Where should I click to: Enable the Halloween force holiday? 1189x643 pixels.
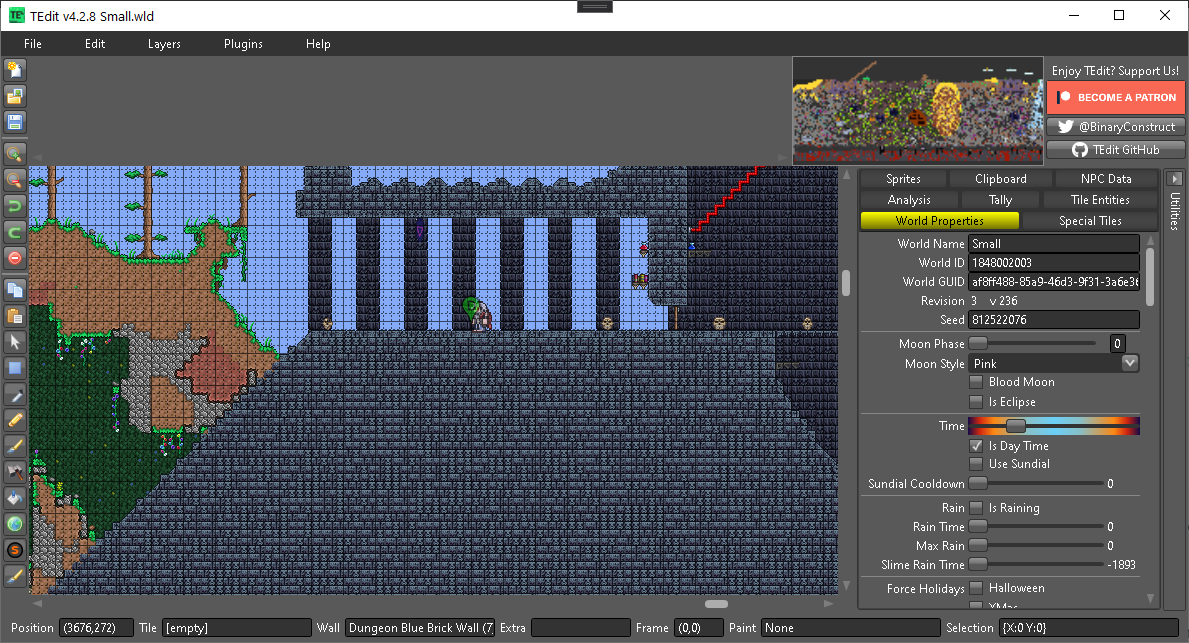point(975,588)
